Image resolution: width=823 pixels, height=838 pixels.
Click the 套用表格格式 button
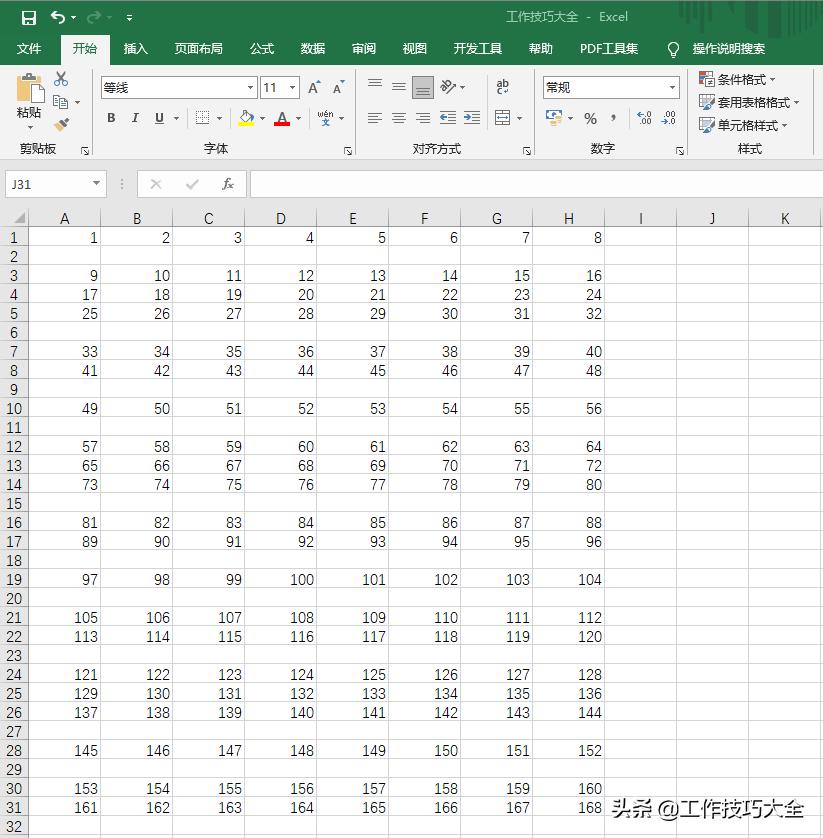746,102
